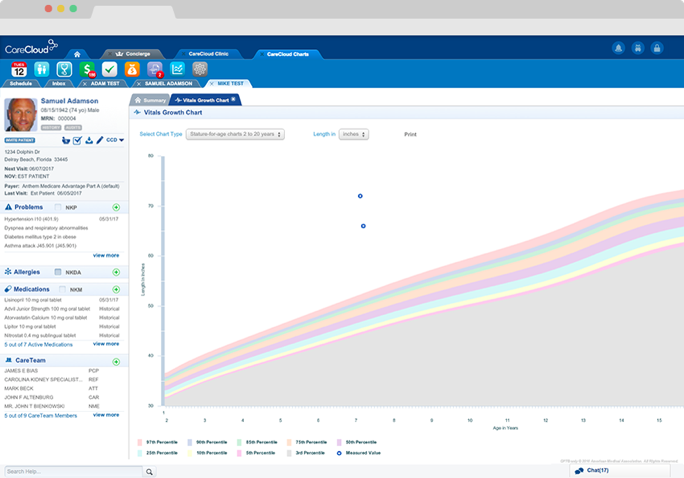Click the icon between bell and lock
684x478 pixels.
tap(638, 48)
